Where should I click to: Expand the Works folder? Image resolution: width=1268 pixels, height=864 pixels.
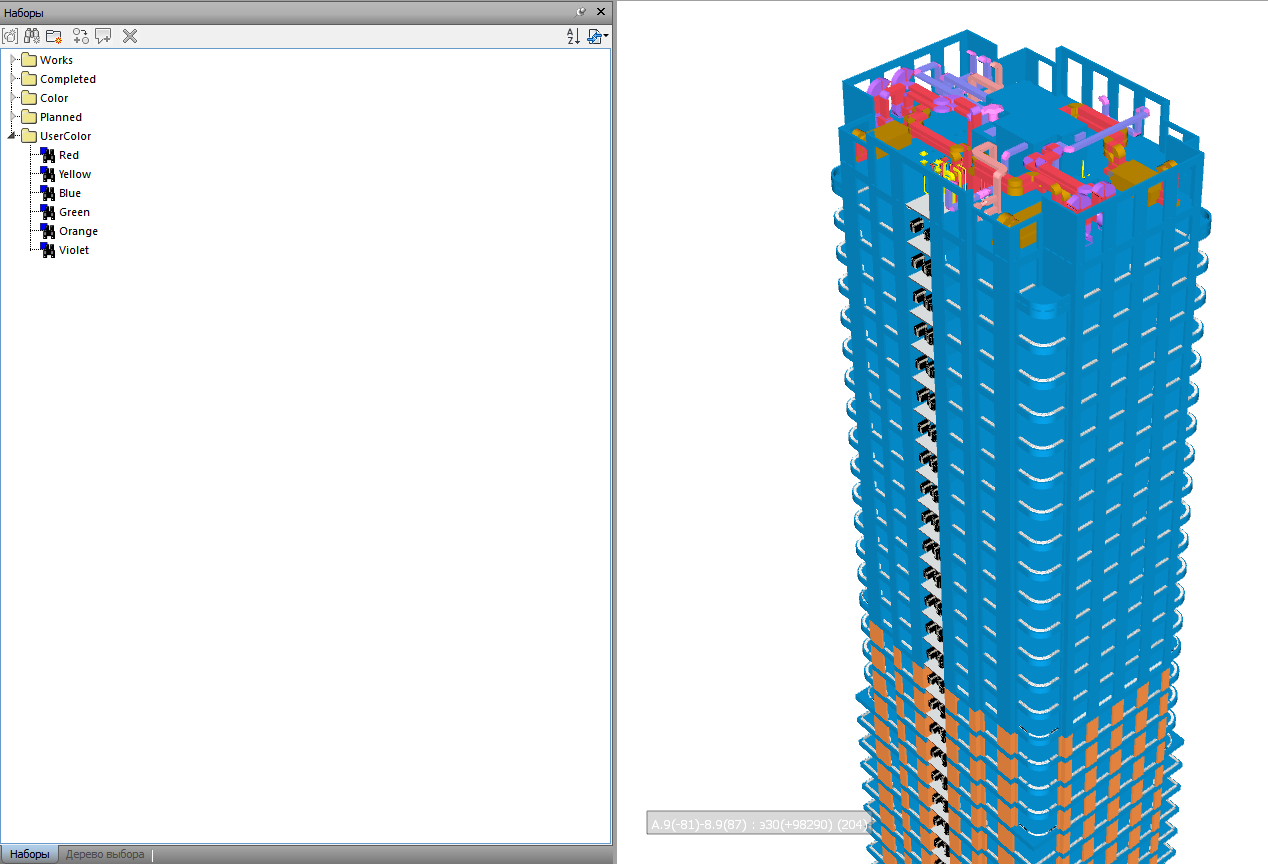13,60
